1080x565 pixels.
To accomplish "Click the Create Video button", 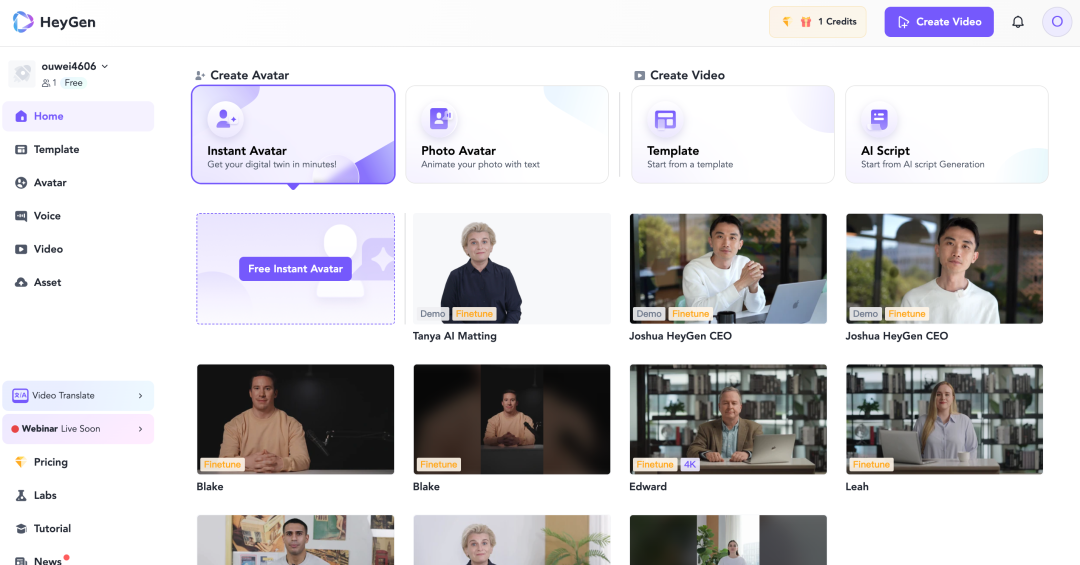I will 939,22.
